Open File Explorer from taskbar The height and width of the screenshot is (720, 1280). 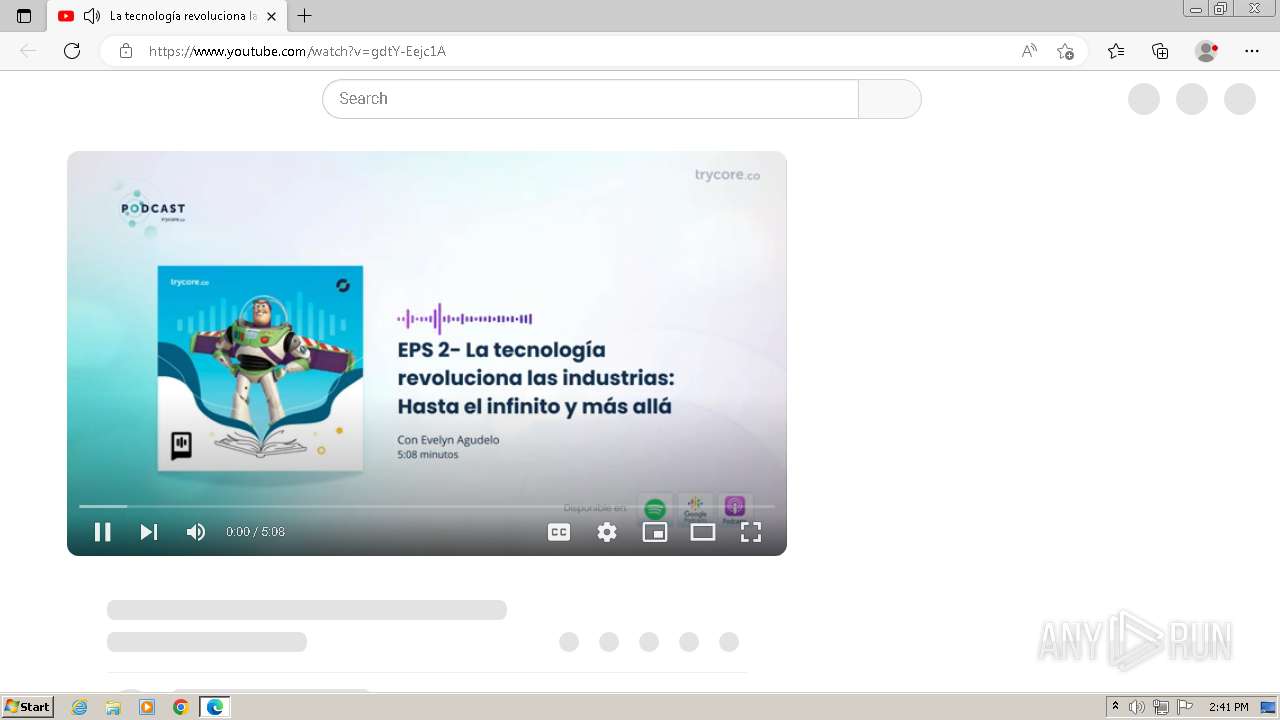point(113,707)
